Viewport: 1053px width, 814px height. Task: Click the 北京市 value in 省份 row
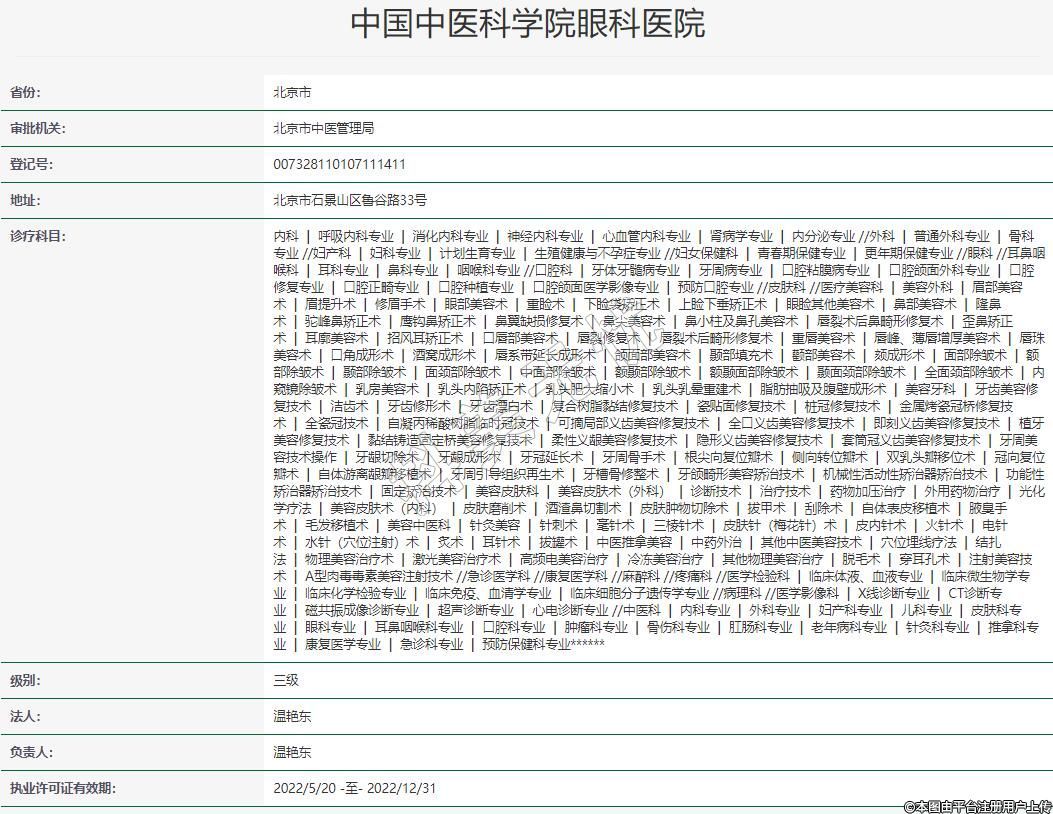(292, 92)
